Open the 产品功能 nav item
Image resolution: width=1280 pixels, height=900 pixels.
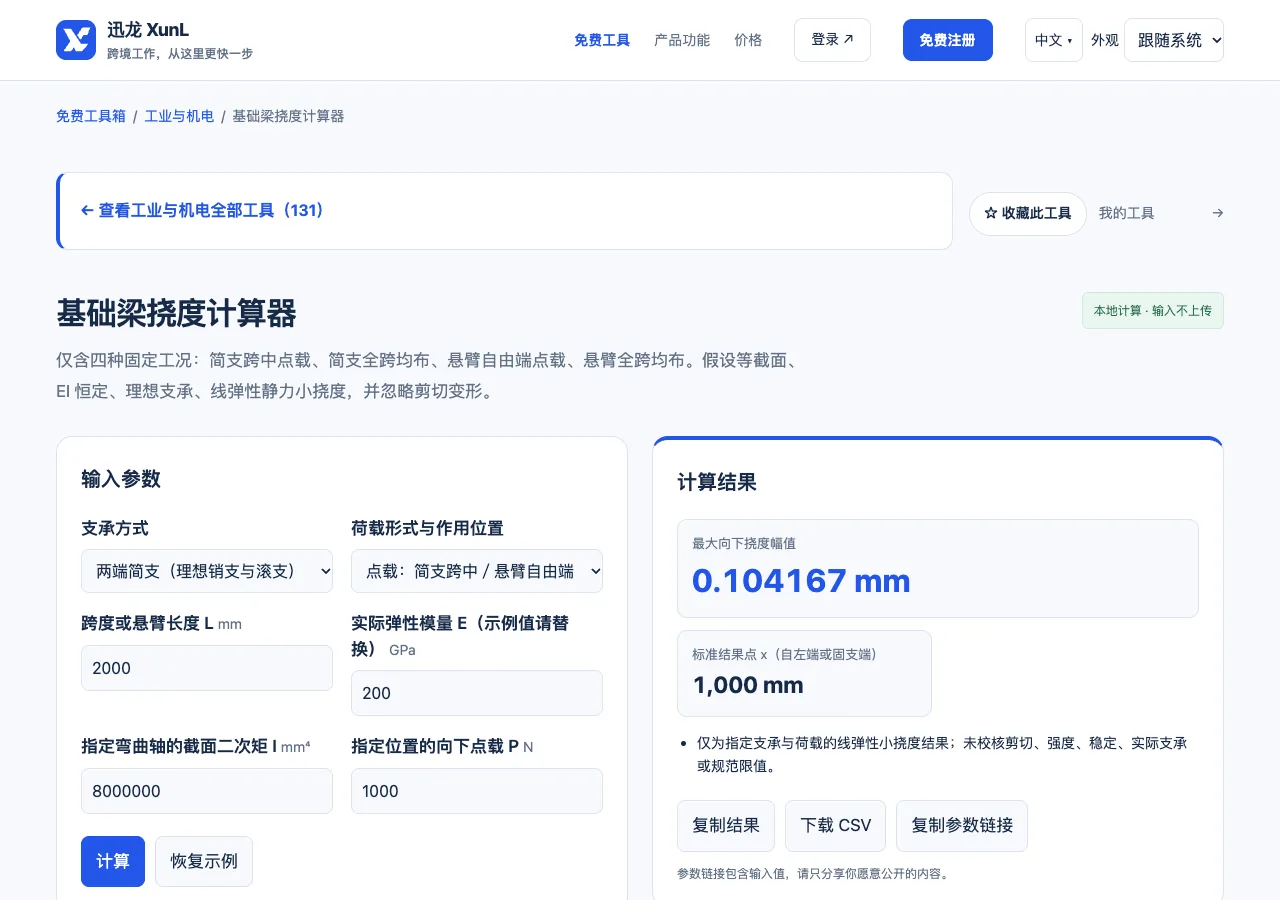(x=682, y=40)
